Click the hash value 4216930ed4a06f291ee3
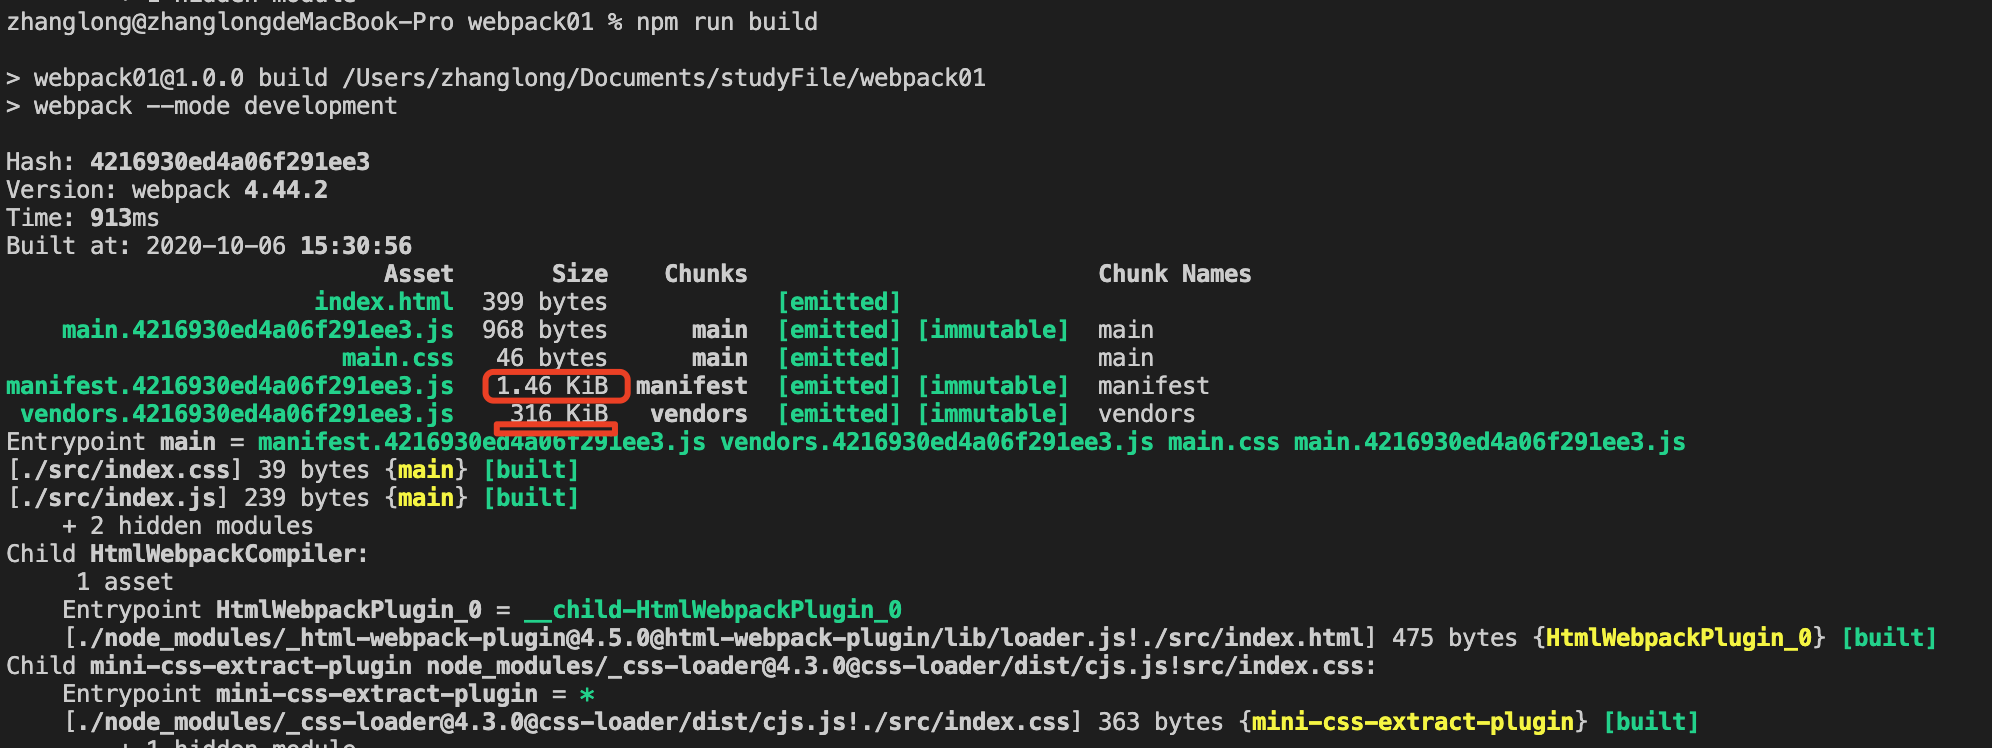 [x=230, y=162]
